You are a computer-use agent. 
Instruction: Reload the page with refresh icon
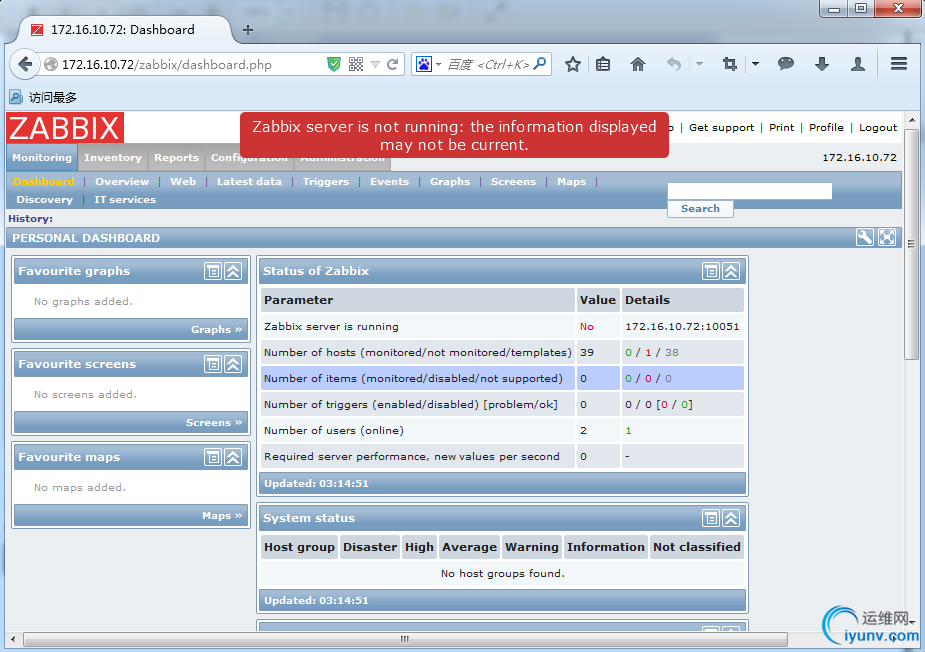click(392, 64)
